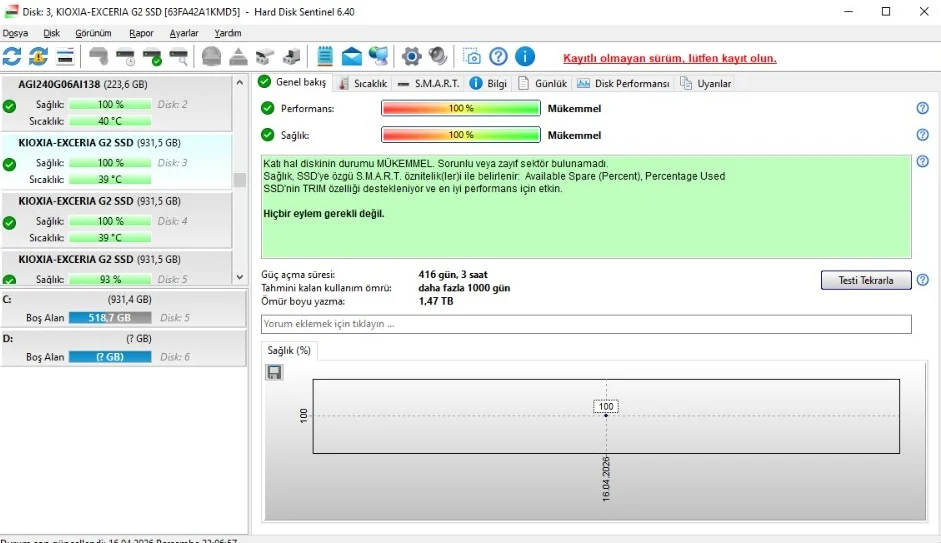Click the save floppy icon on health chart
Viewport: 941px width, 543px height.
(x=274, y=373)
